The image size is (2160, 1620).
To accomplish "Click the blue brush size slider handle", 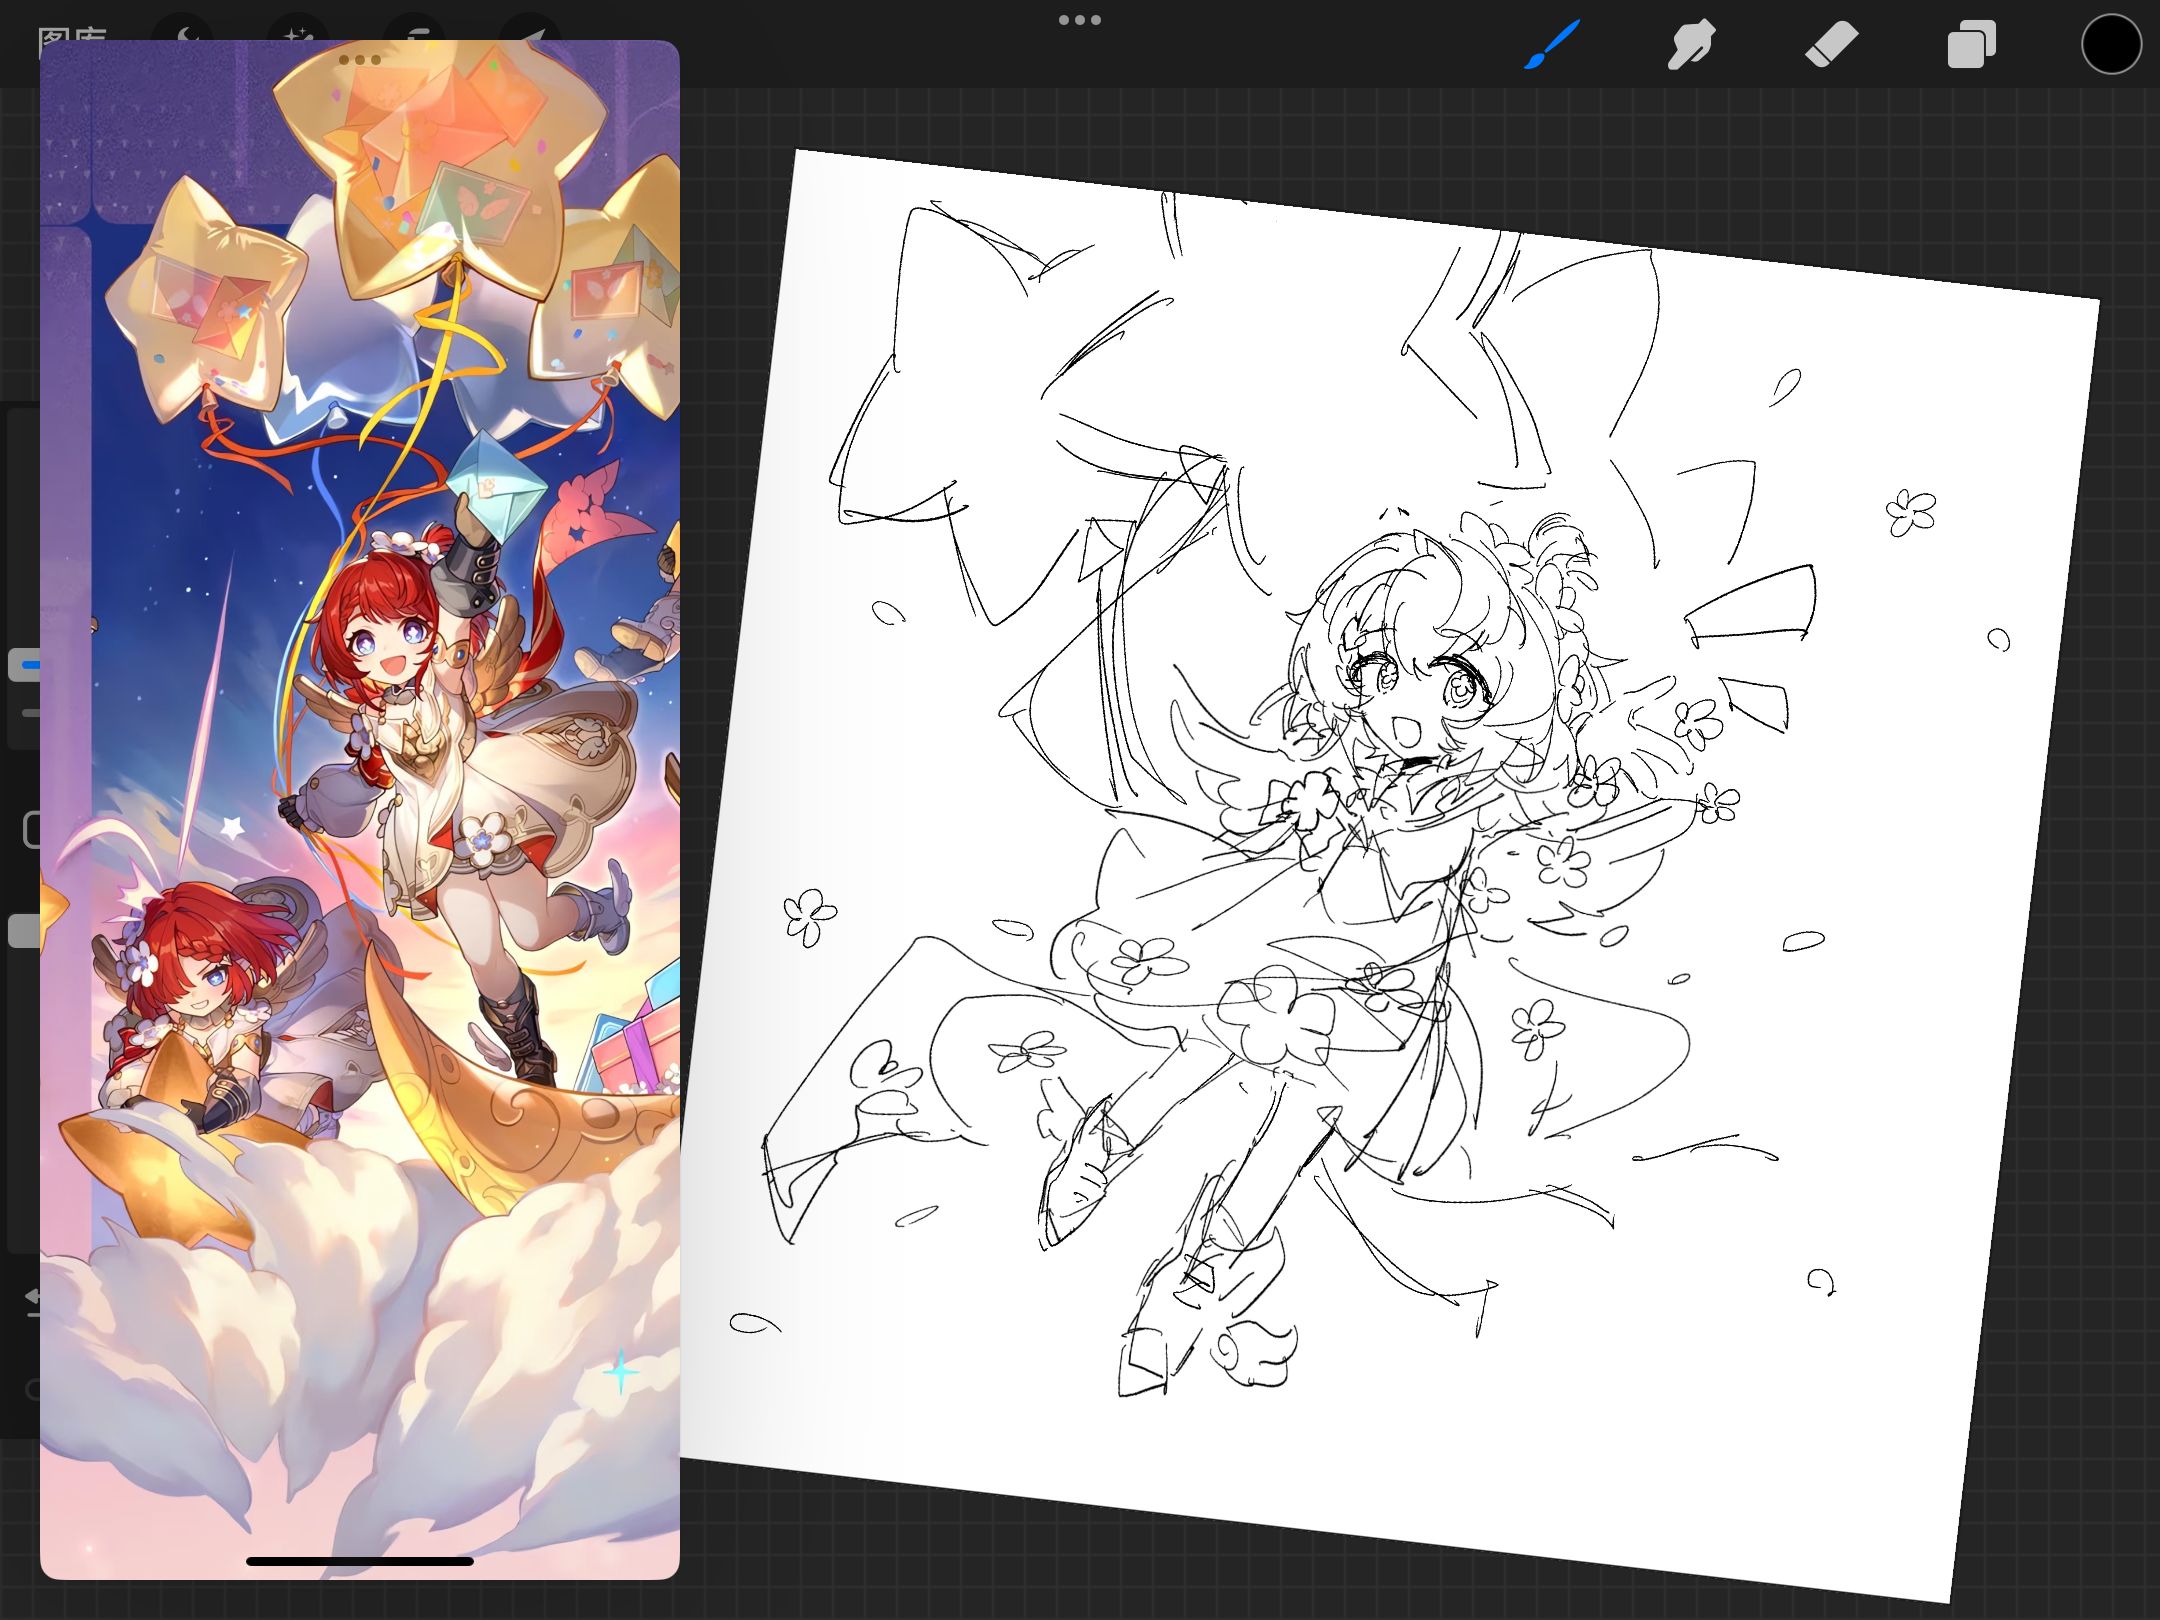I will 24,664.
